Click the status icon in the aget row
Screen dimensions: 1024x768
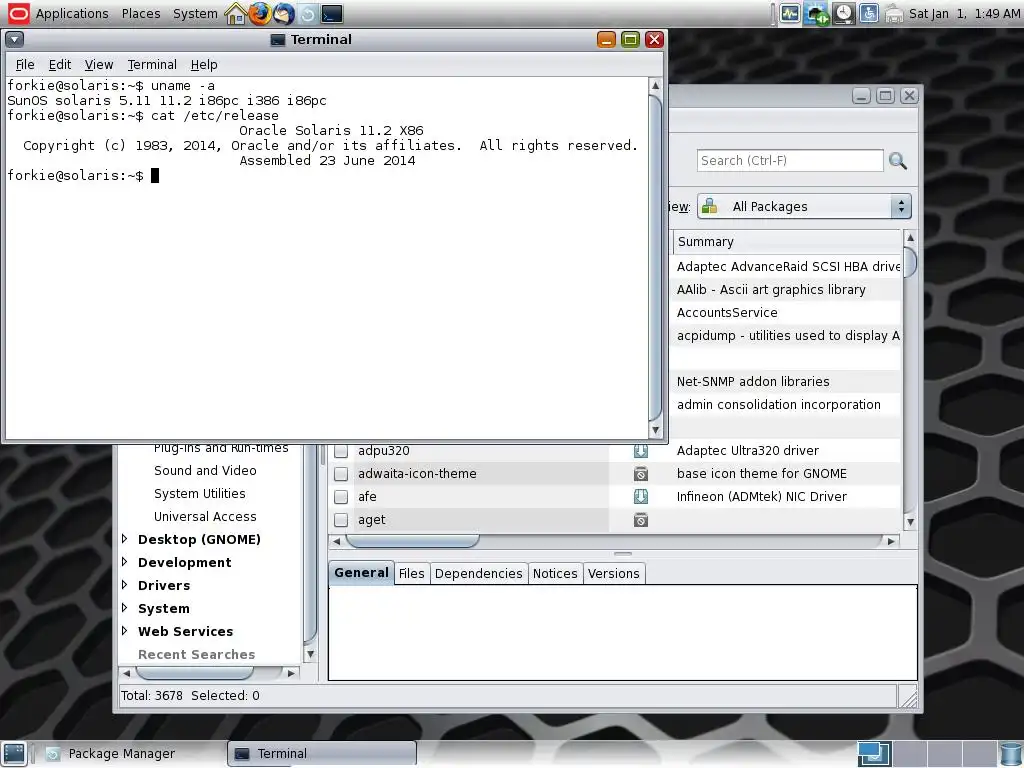pos(641,520)
